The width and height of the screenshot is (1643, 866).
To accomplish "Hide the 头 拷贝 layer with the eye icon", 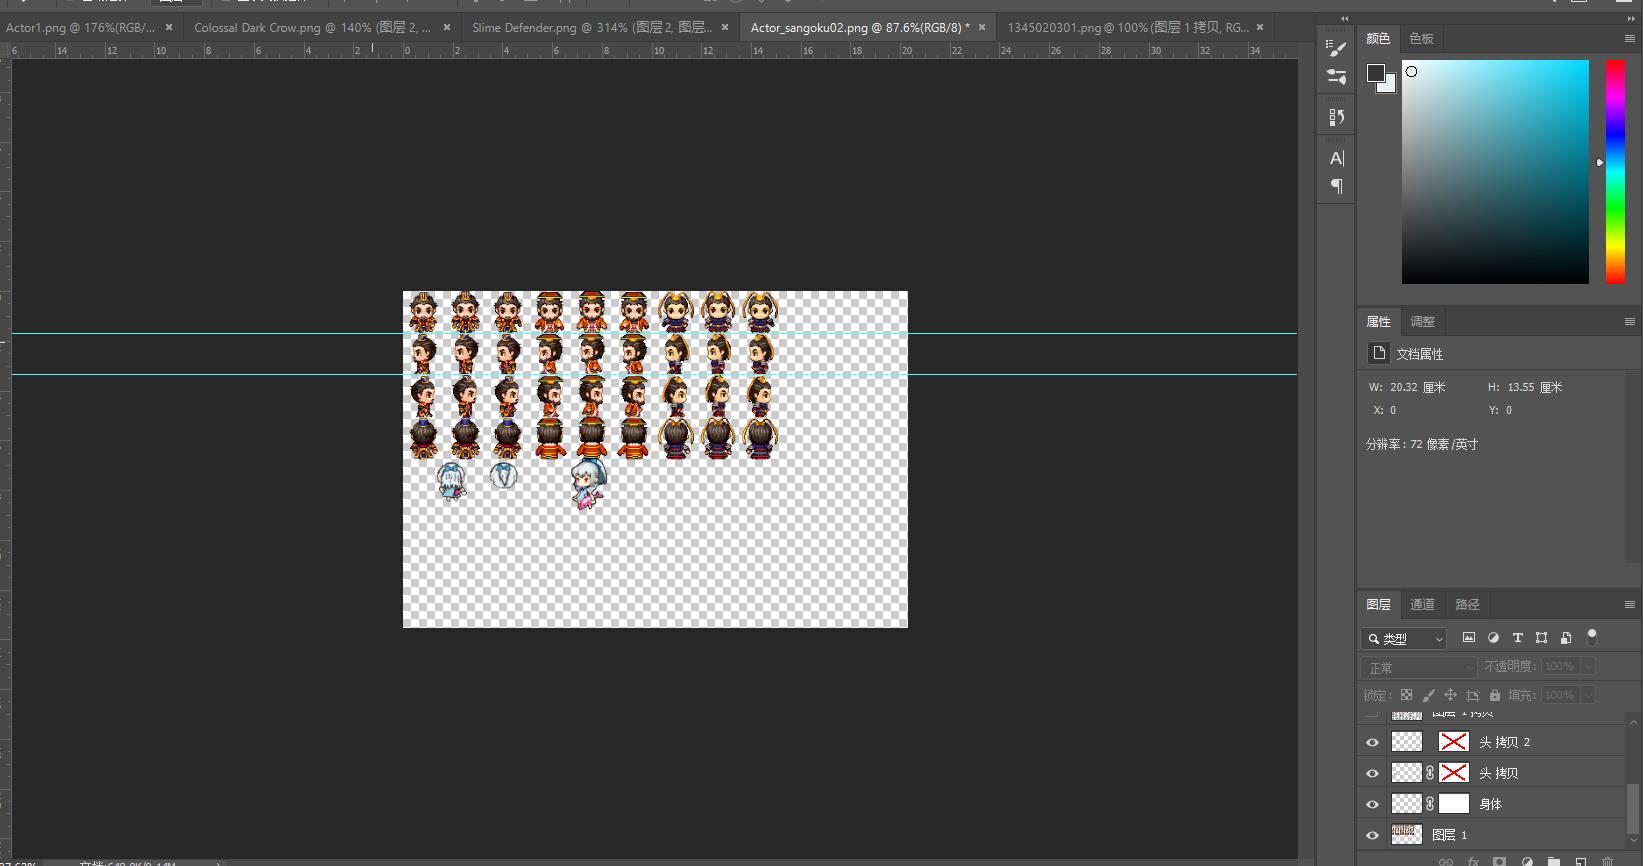I will (x=1372, y=773).
